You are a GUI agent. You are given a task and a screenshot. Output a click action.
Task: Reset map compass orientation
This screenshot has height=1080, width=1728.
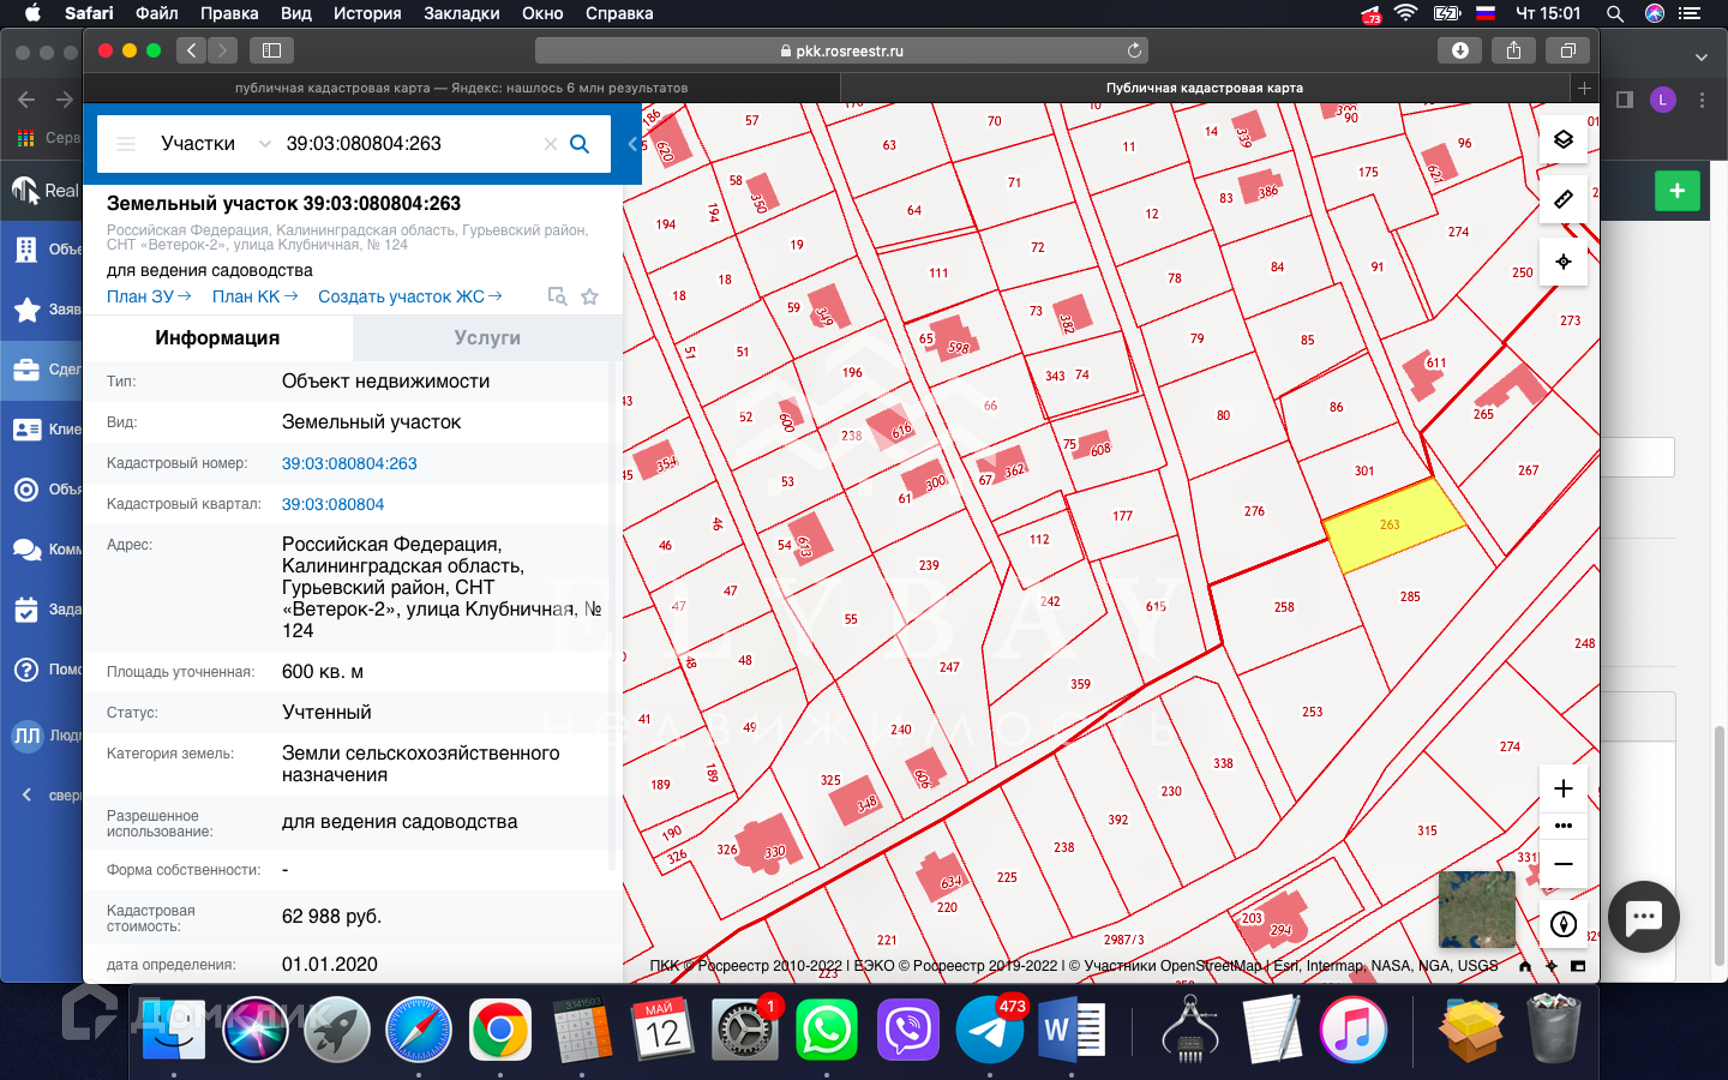(x=1563, y=924)
